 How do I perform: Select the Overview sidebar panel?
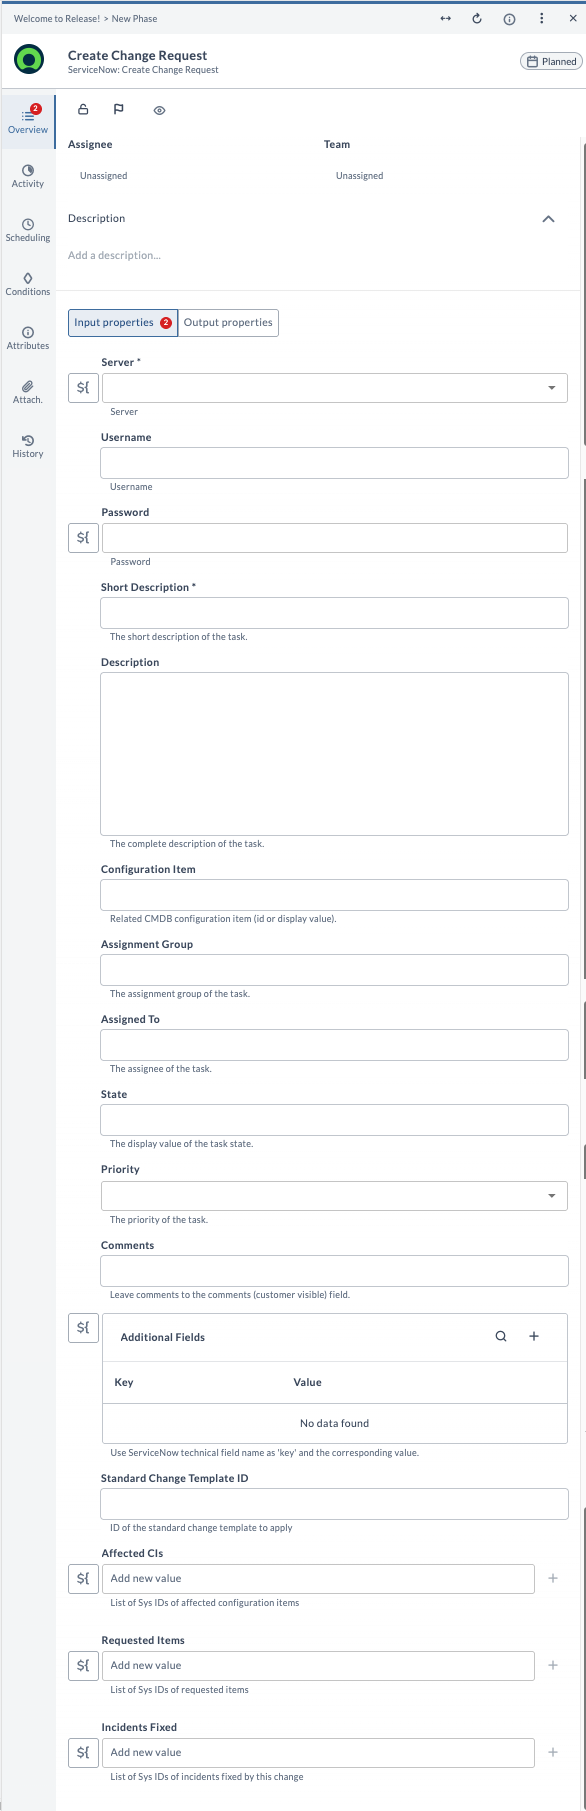28,118
